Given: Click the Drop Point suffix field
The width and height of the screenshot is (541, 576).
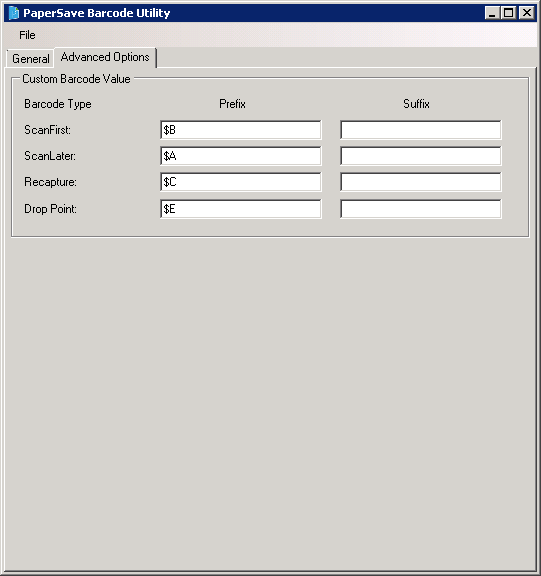Looking at the screenshot, I should point(421,209).
